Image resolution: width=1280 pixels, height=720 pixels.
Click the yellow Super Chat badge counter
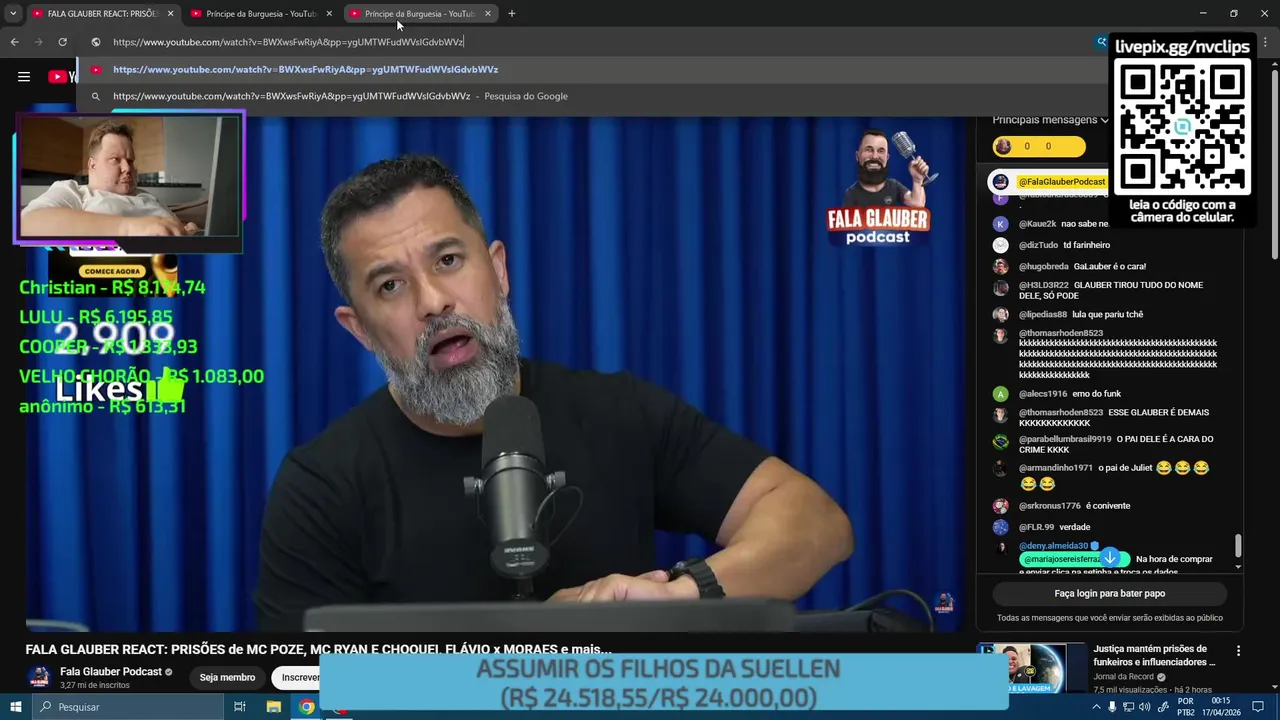[x=1038, y=146]
